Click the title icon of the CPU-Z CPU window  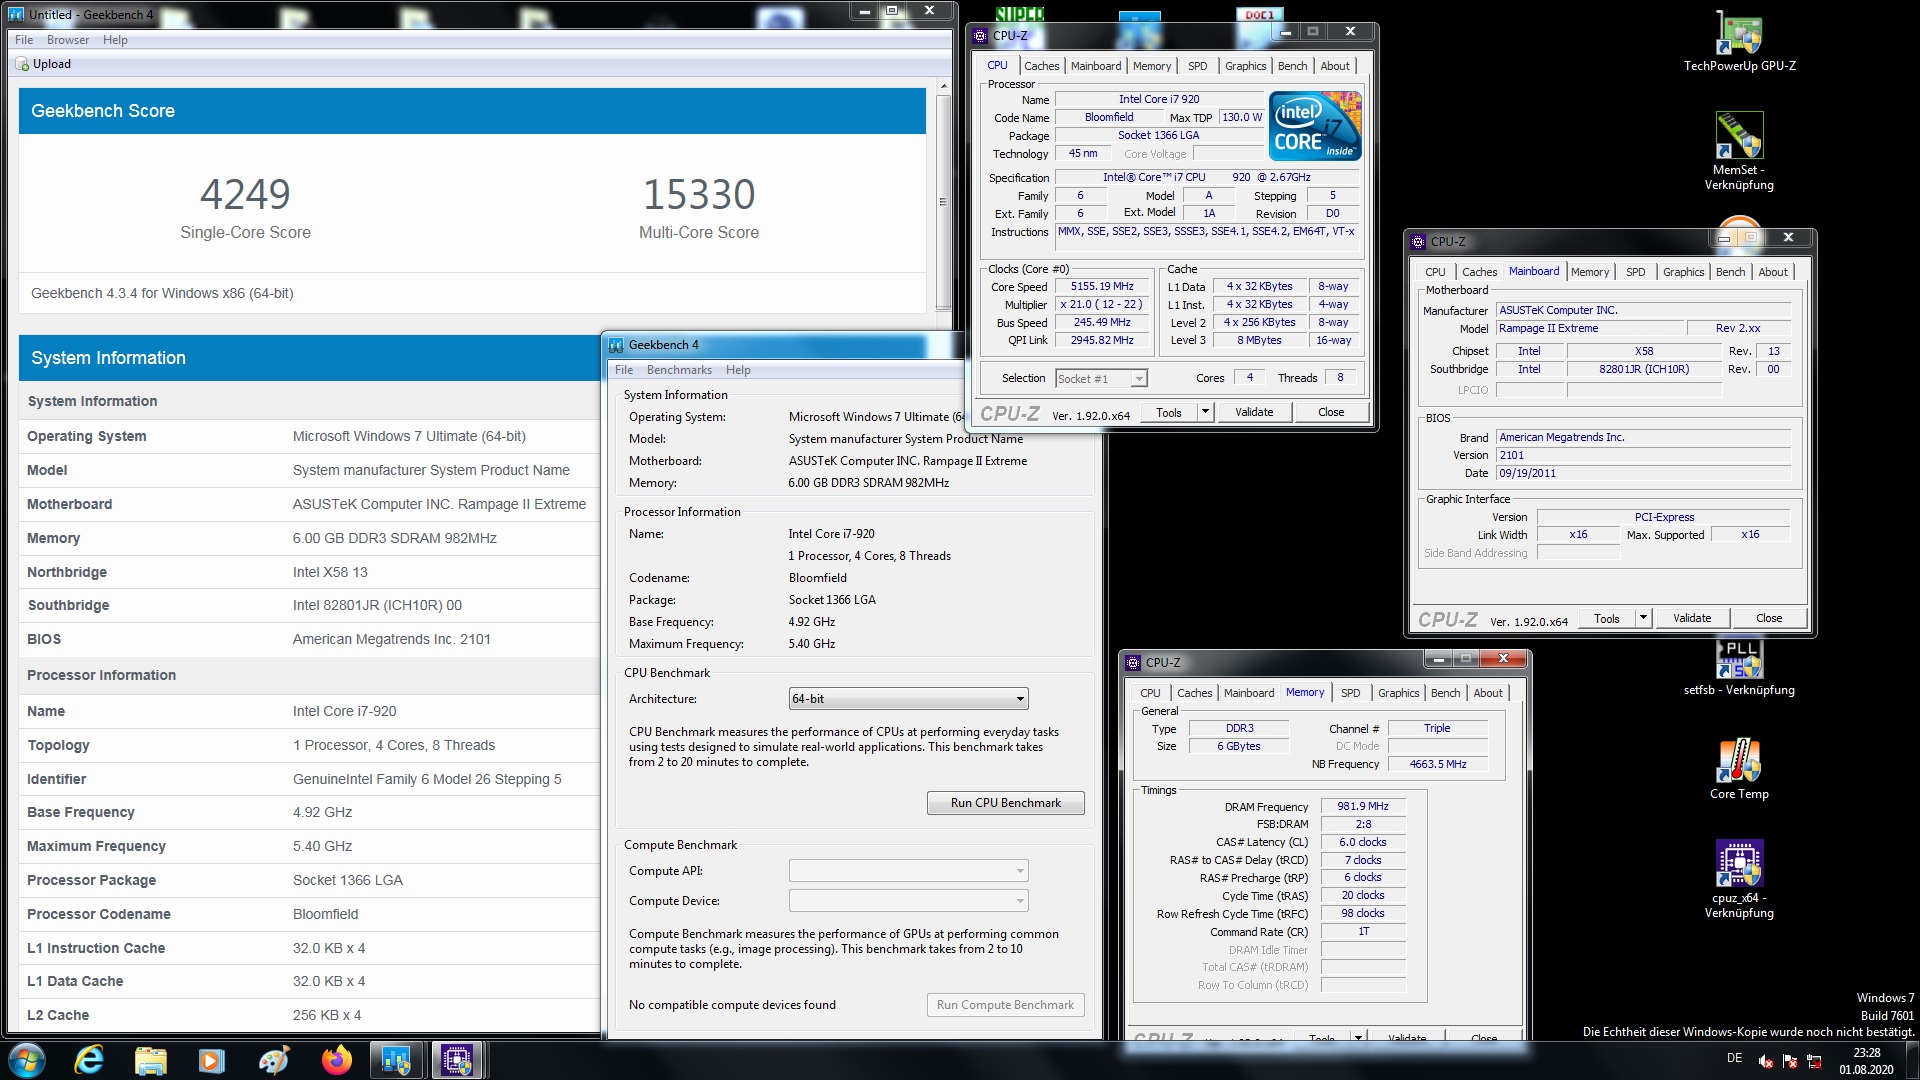click(981, 35)
